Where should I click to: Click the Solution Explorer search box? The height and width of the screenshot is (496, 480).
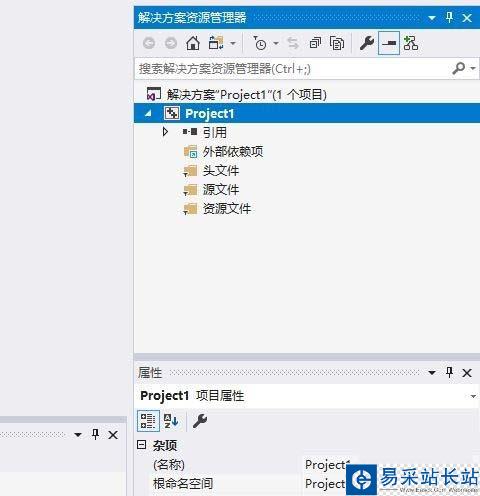pyautogui.click(x=292, y=69)
